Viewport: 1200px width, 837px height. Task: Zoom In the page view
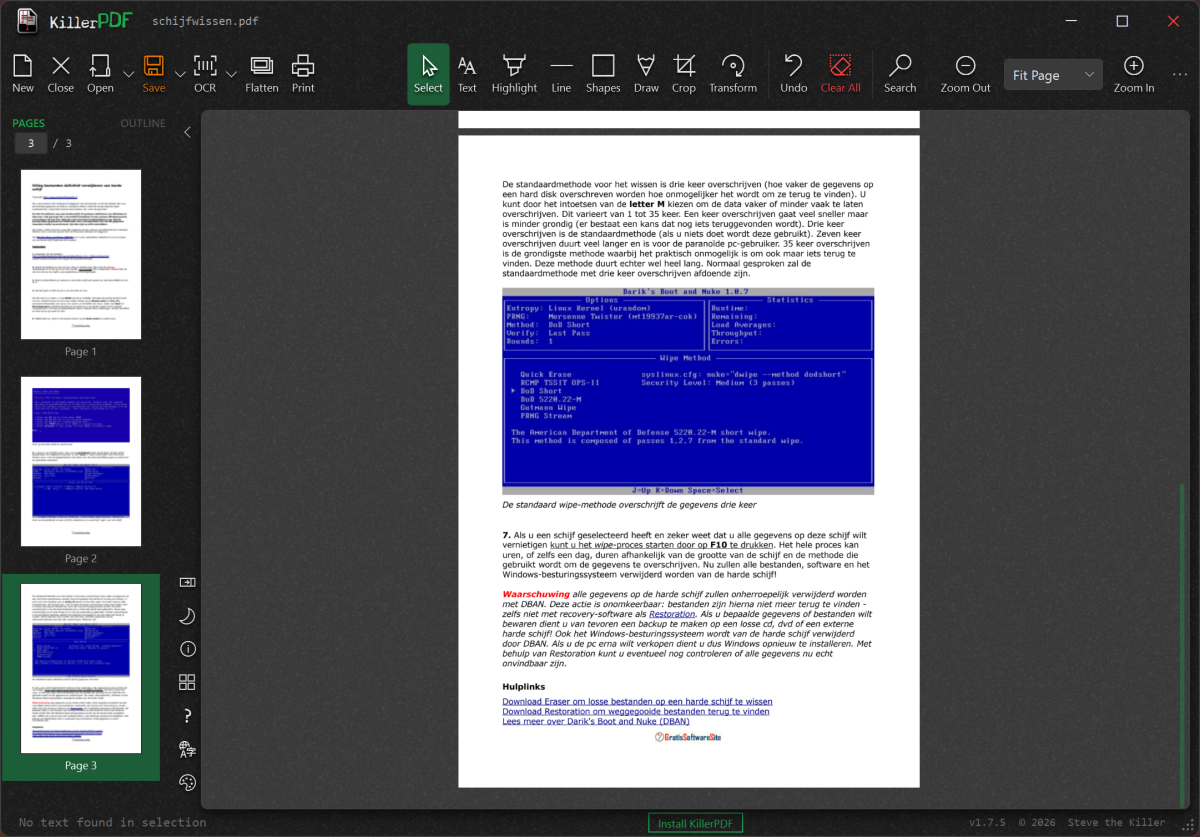[1134, 75]
